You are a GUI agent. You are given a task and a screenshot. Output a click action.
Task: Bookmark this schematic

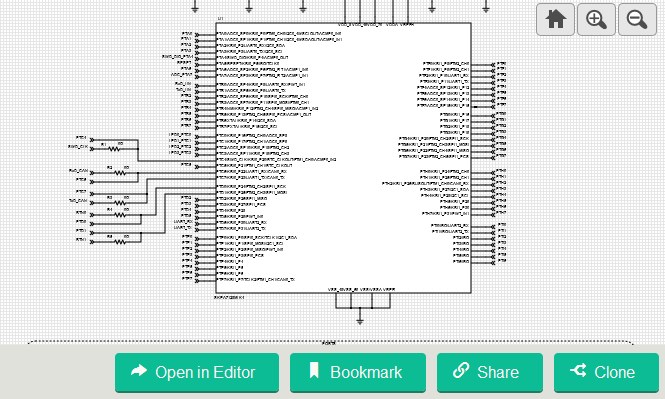358,372
